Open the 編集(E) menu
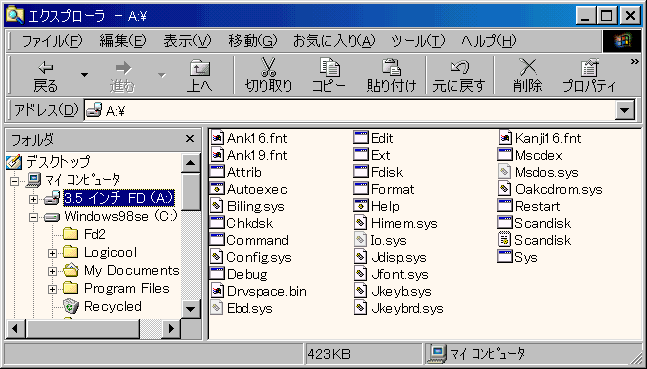This screenshot has height=369, width=647. click(x=123, y=41)
